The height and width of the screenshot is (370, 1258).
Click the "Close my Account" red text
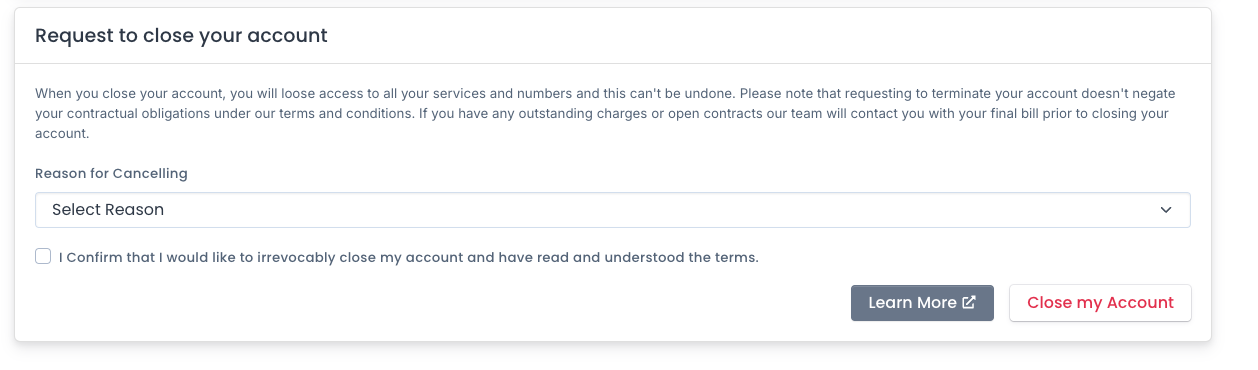tap(1100, 303)
